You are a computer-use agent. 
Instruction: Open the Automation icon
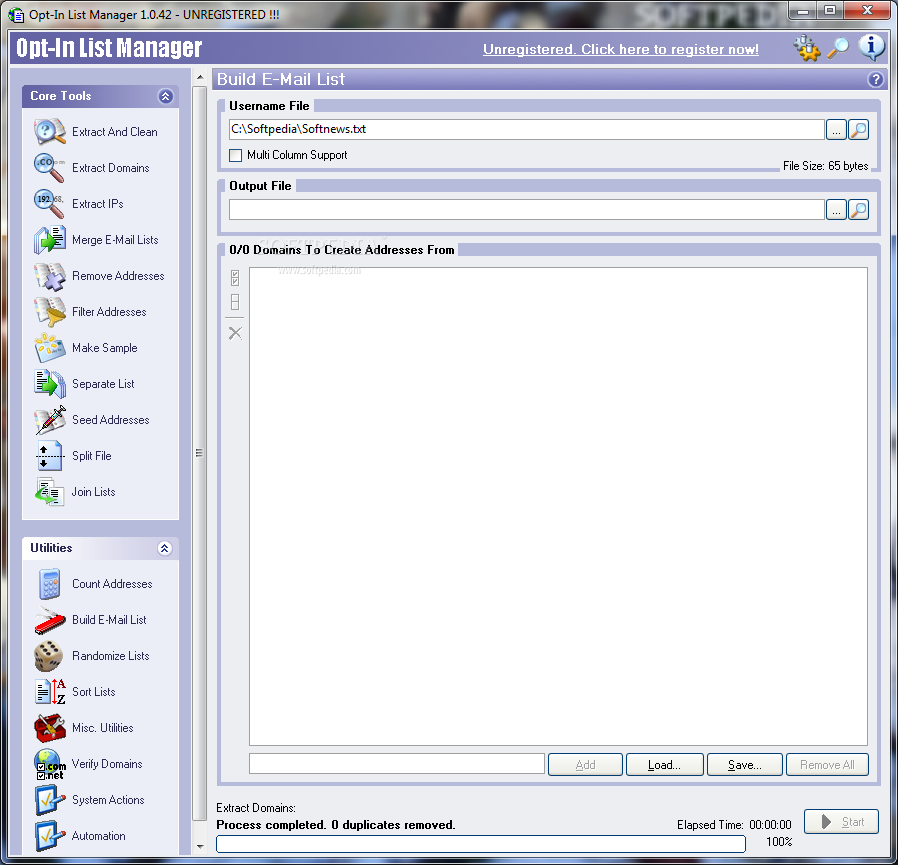tap(49, 836)
